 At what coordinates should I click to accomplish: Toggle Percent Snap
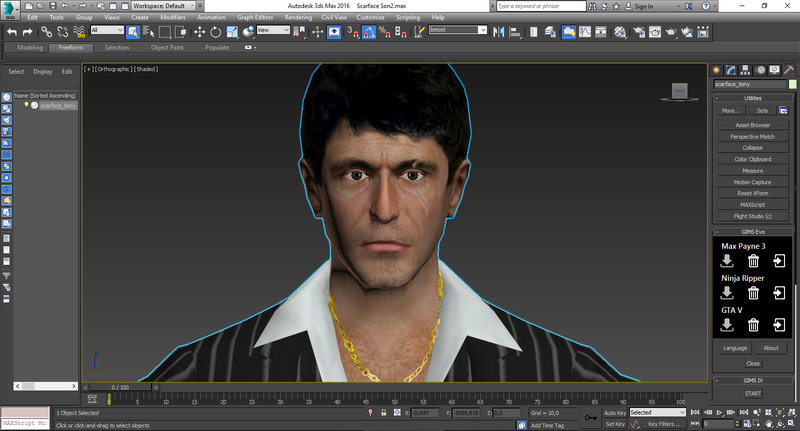[385, 32]
